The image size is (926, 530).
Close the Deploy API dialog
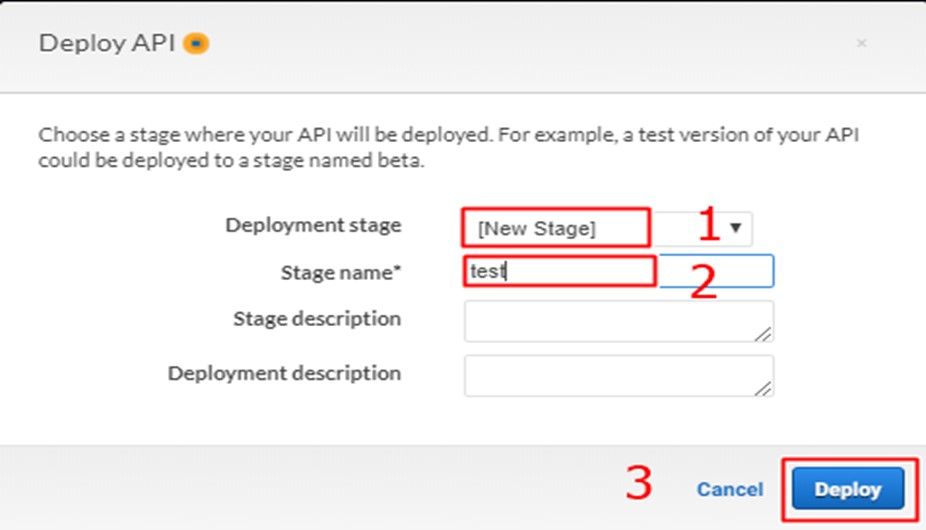861,44
